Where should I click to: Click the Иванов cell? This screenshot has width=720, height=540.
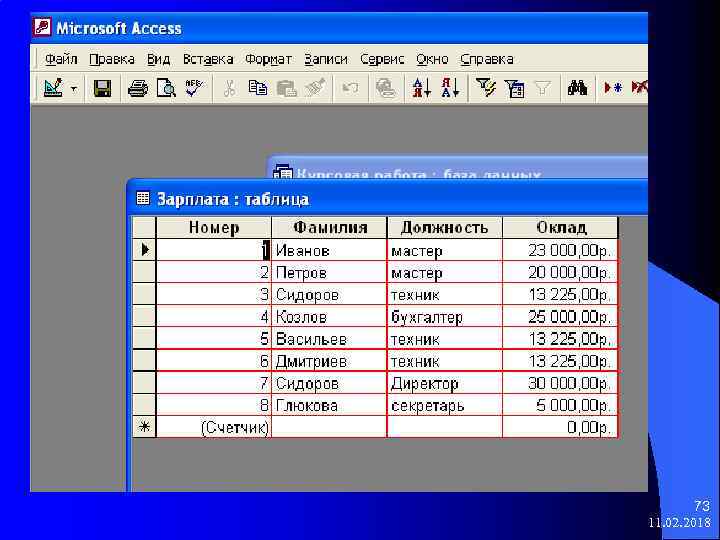(329, 250)
